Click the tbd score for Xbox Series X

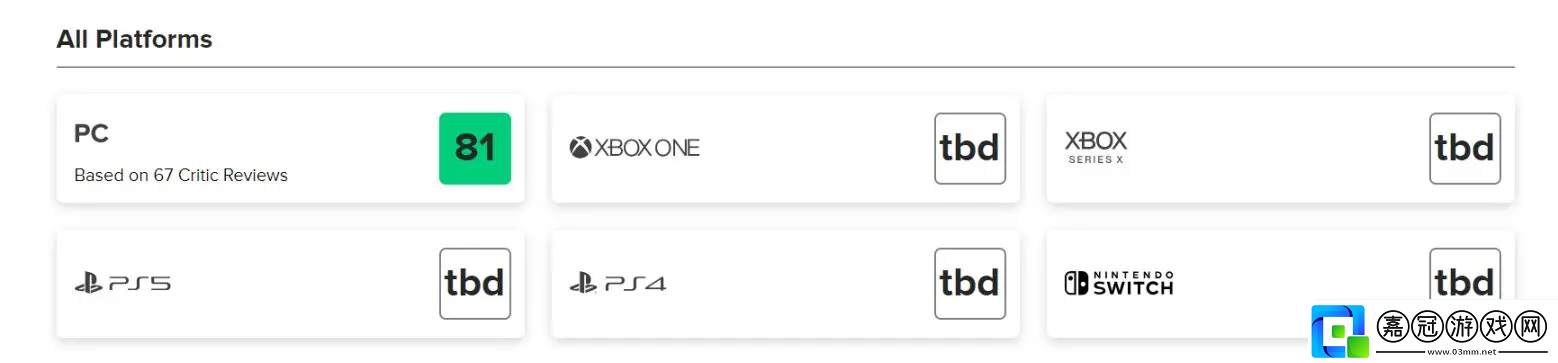pos(1465,148)
